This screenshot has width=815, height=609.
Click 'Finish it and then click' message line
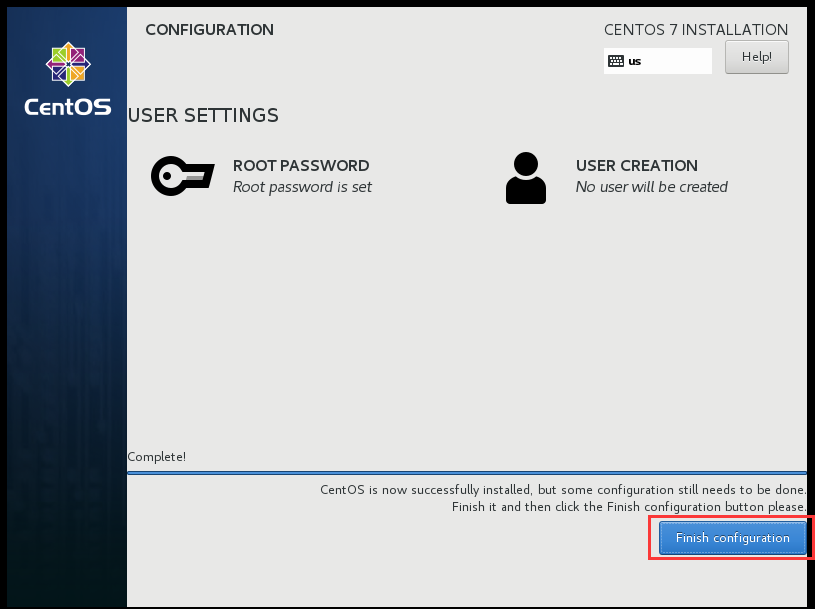point(629,506)
